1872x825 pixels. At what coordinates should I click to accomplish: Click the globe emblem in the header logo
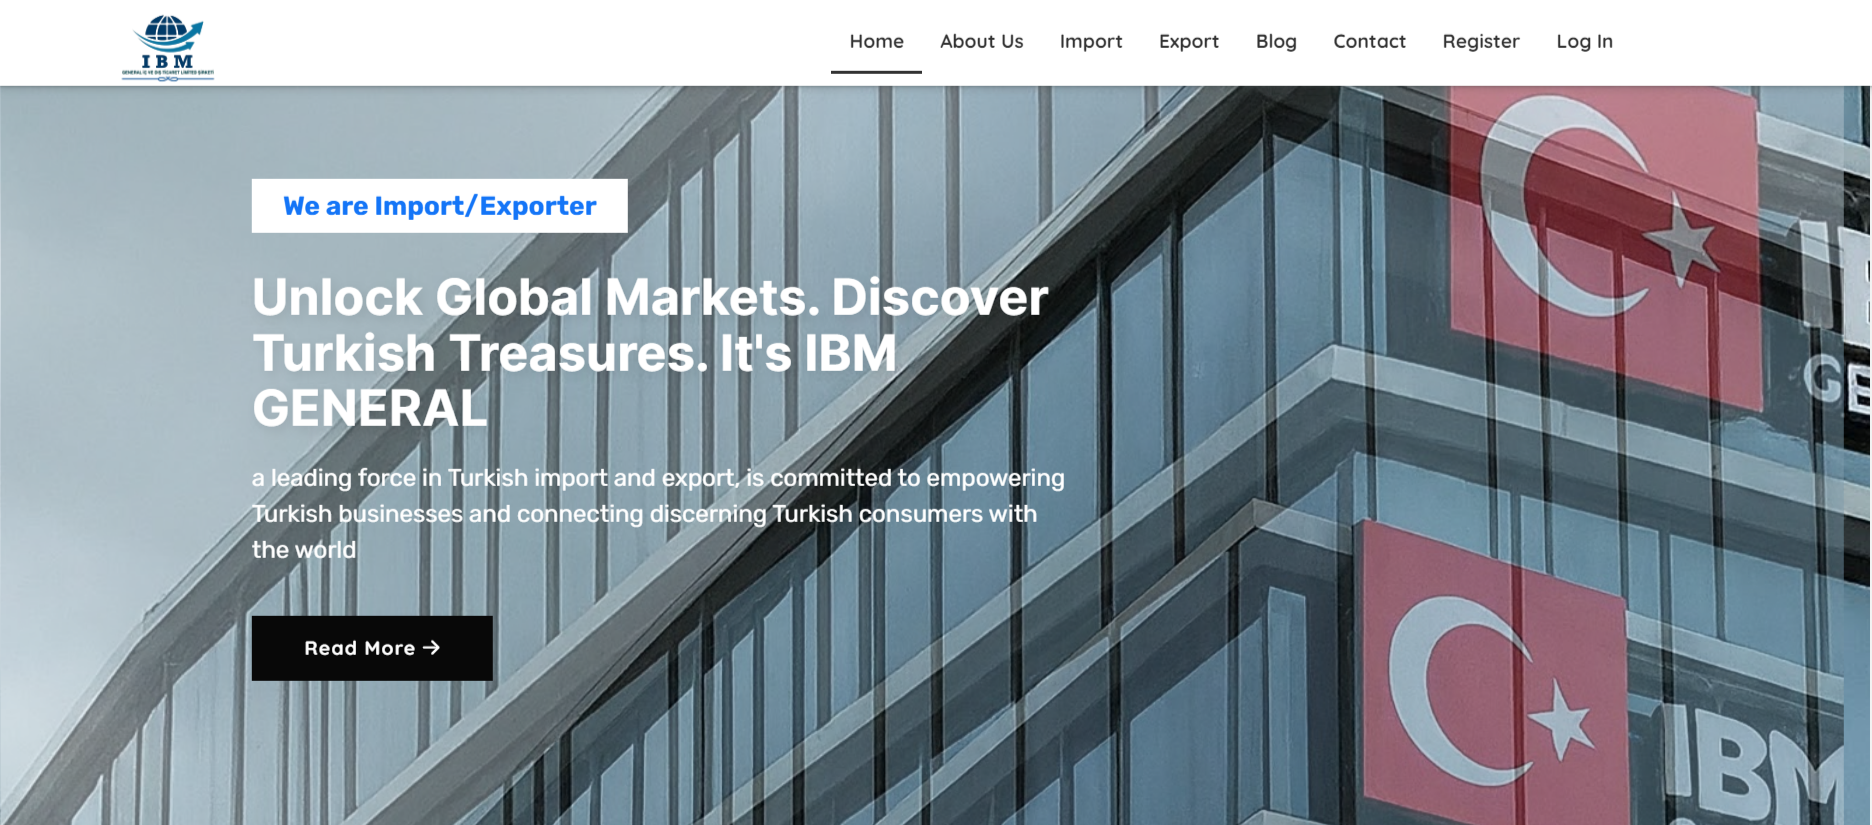coord(167,33)
